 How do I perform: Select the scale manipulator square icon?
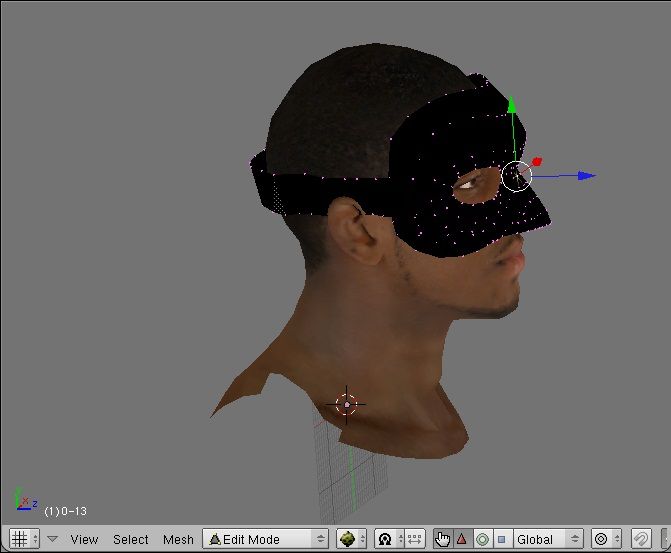pos(501,539)
